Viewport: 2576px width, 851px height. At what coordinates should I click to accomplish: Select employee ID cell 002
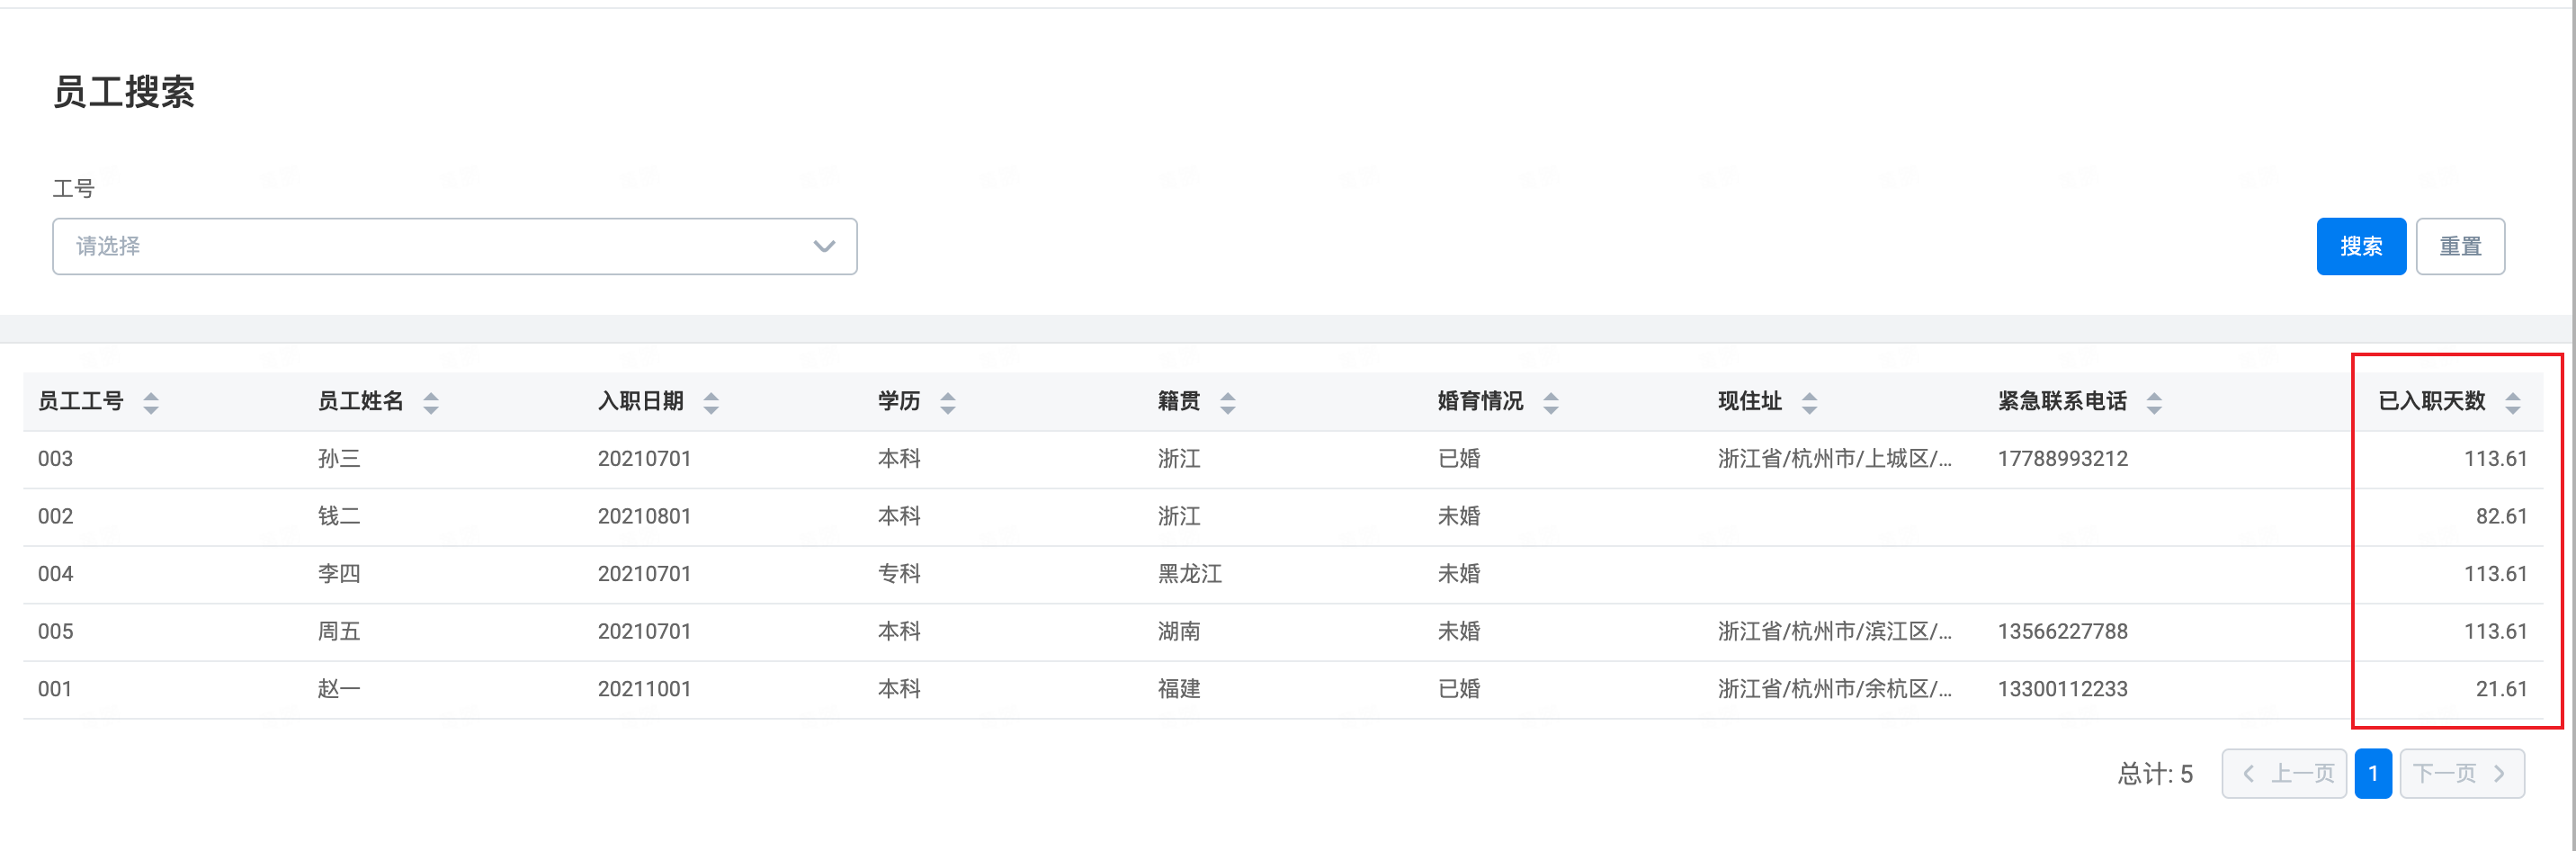point(55,517)
